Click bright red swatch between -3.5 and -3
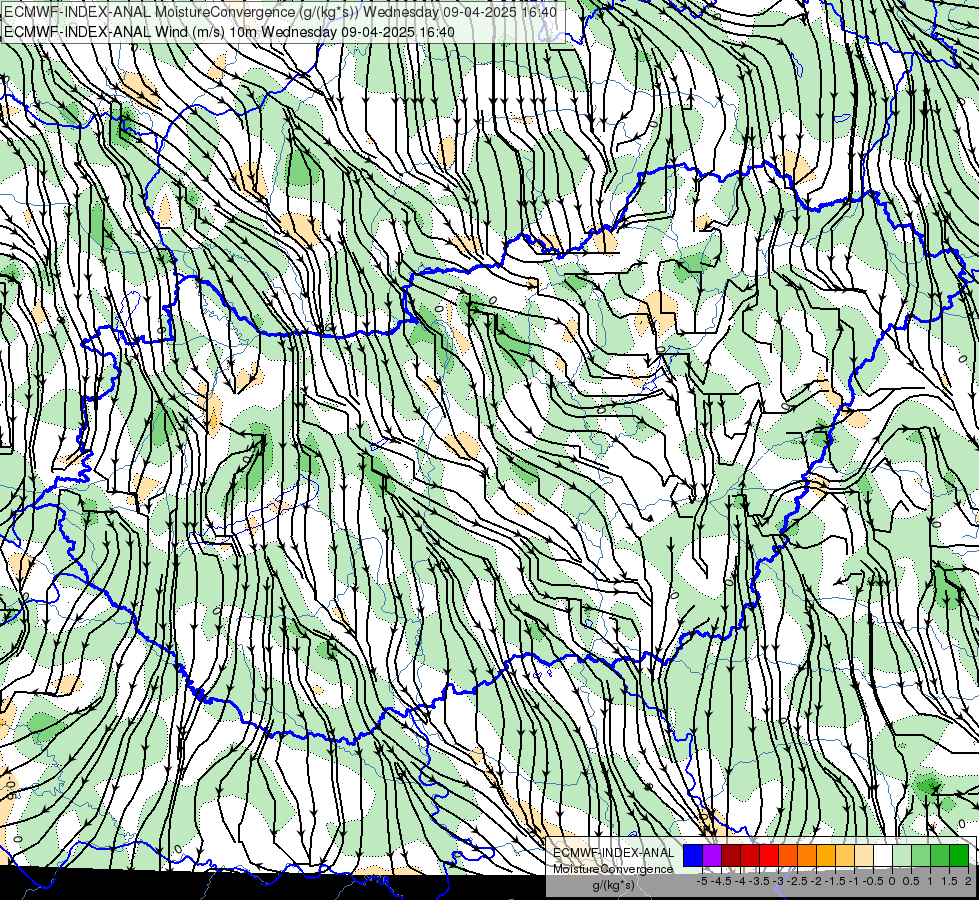 pyautogui.click(x=769, y=855)
